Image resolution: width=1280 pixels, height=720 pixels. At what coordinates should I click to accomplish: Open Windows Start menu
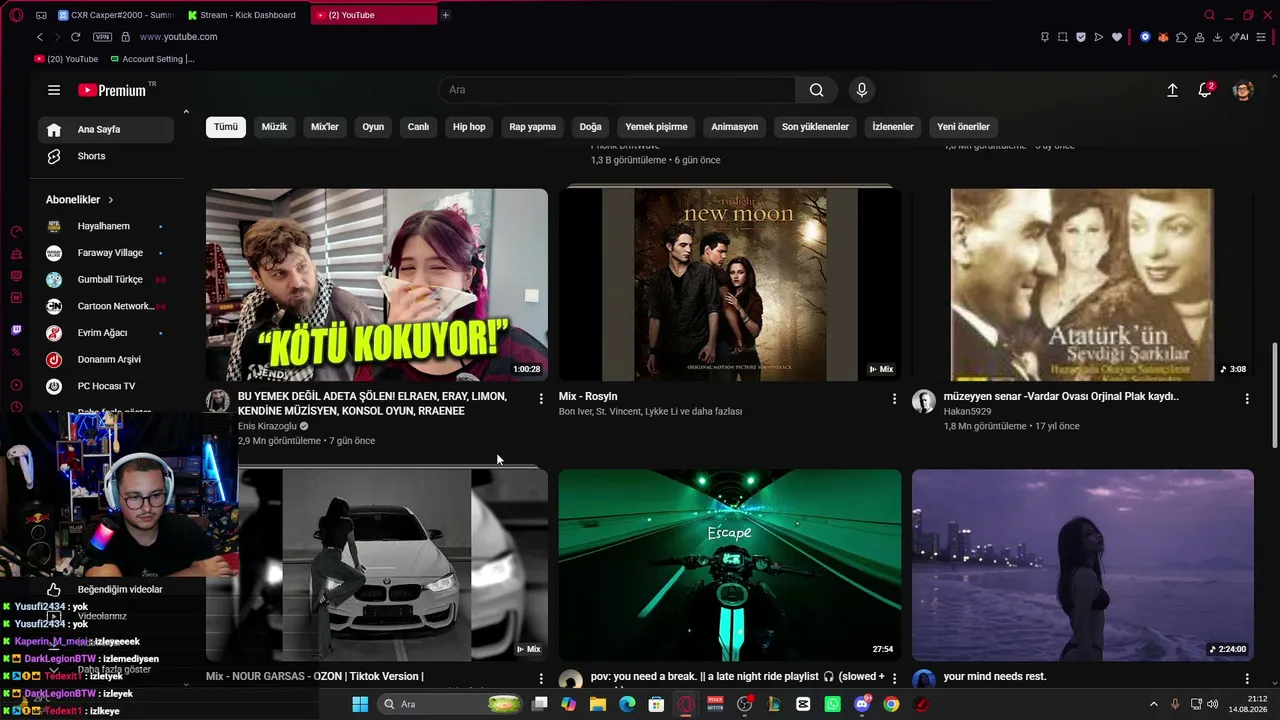(x=360, y=704)
